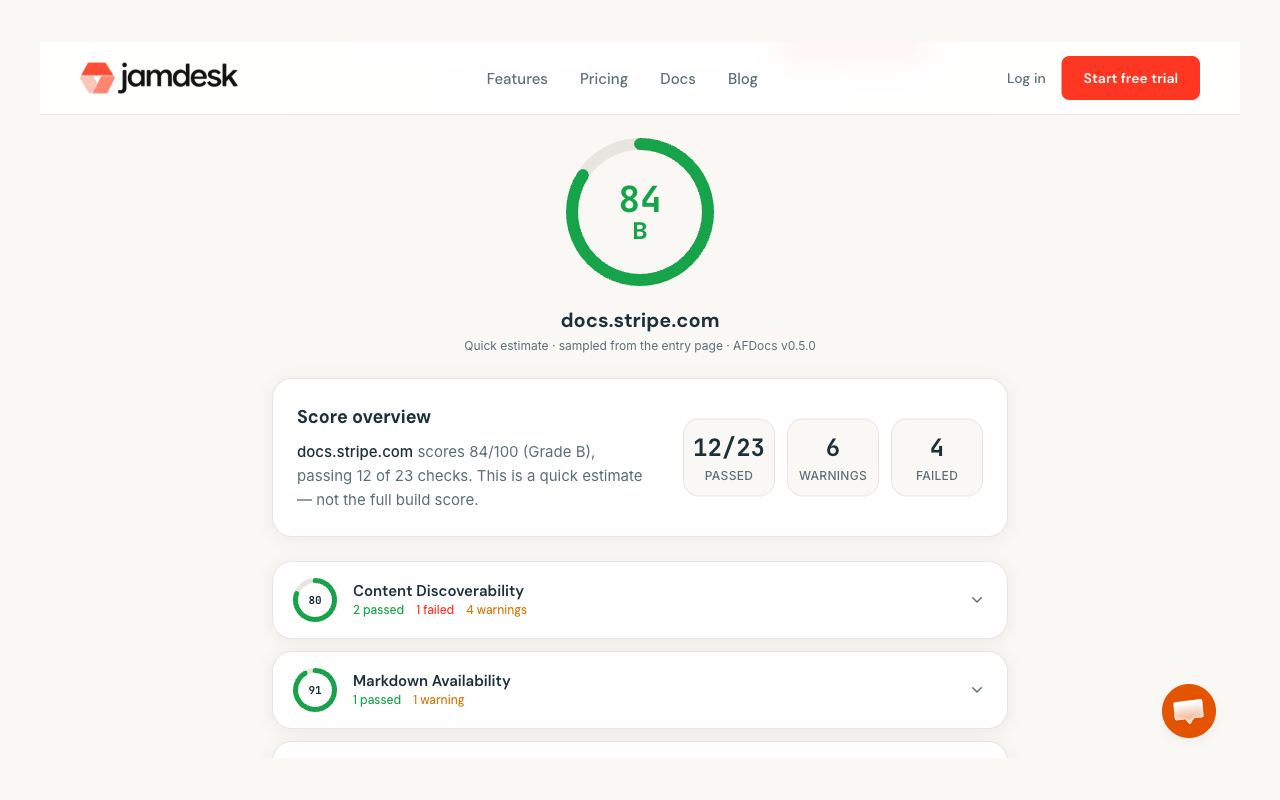This screenshot has width=1280, height=800.
Task: Click the 6 Warnings stat card
Action: (x=833, y=457)
